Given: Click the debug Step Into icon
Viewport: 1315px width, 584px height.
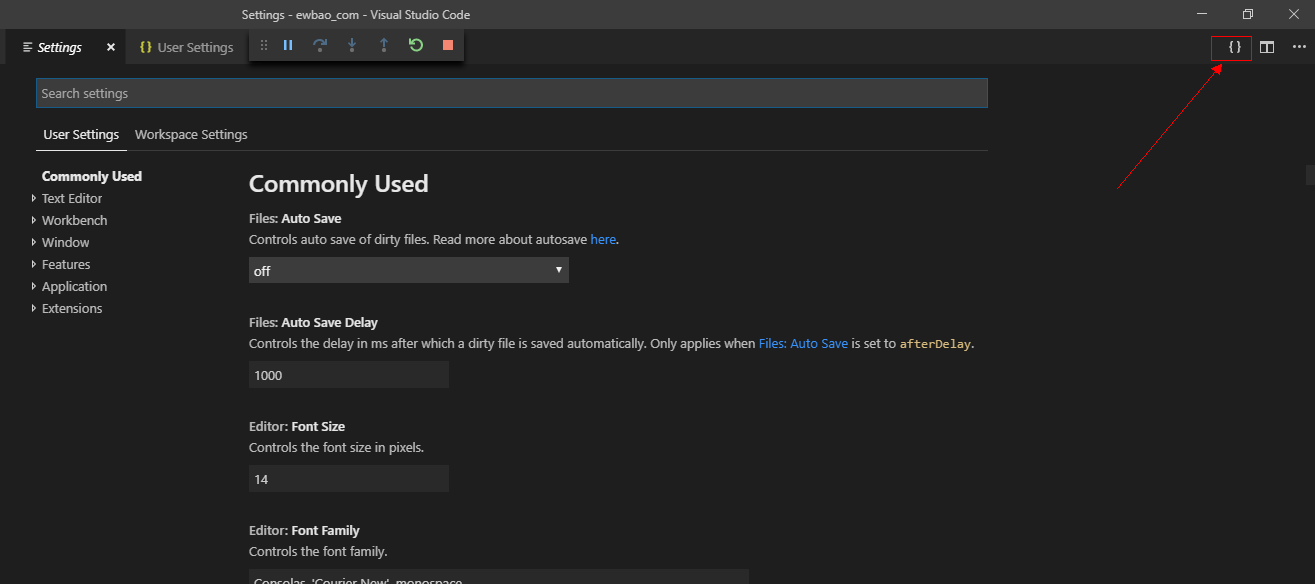Looking at the screenshot, I should (x=352, y=45).
